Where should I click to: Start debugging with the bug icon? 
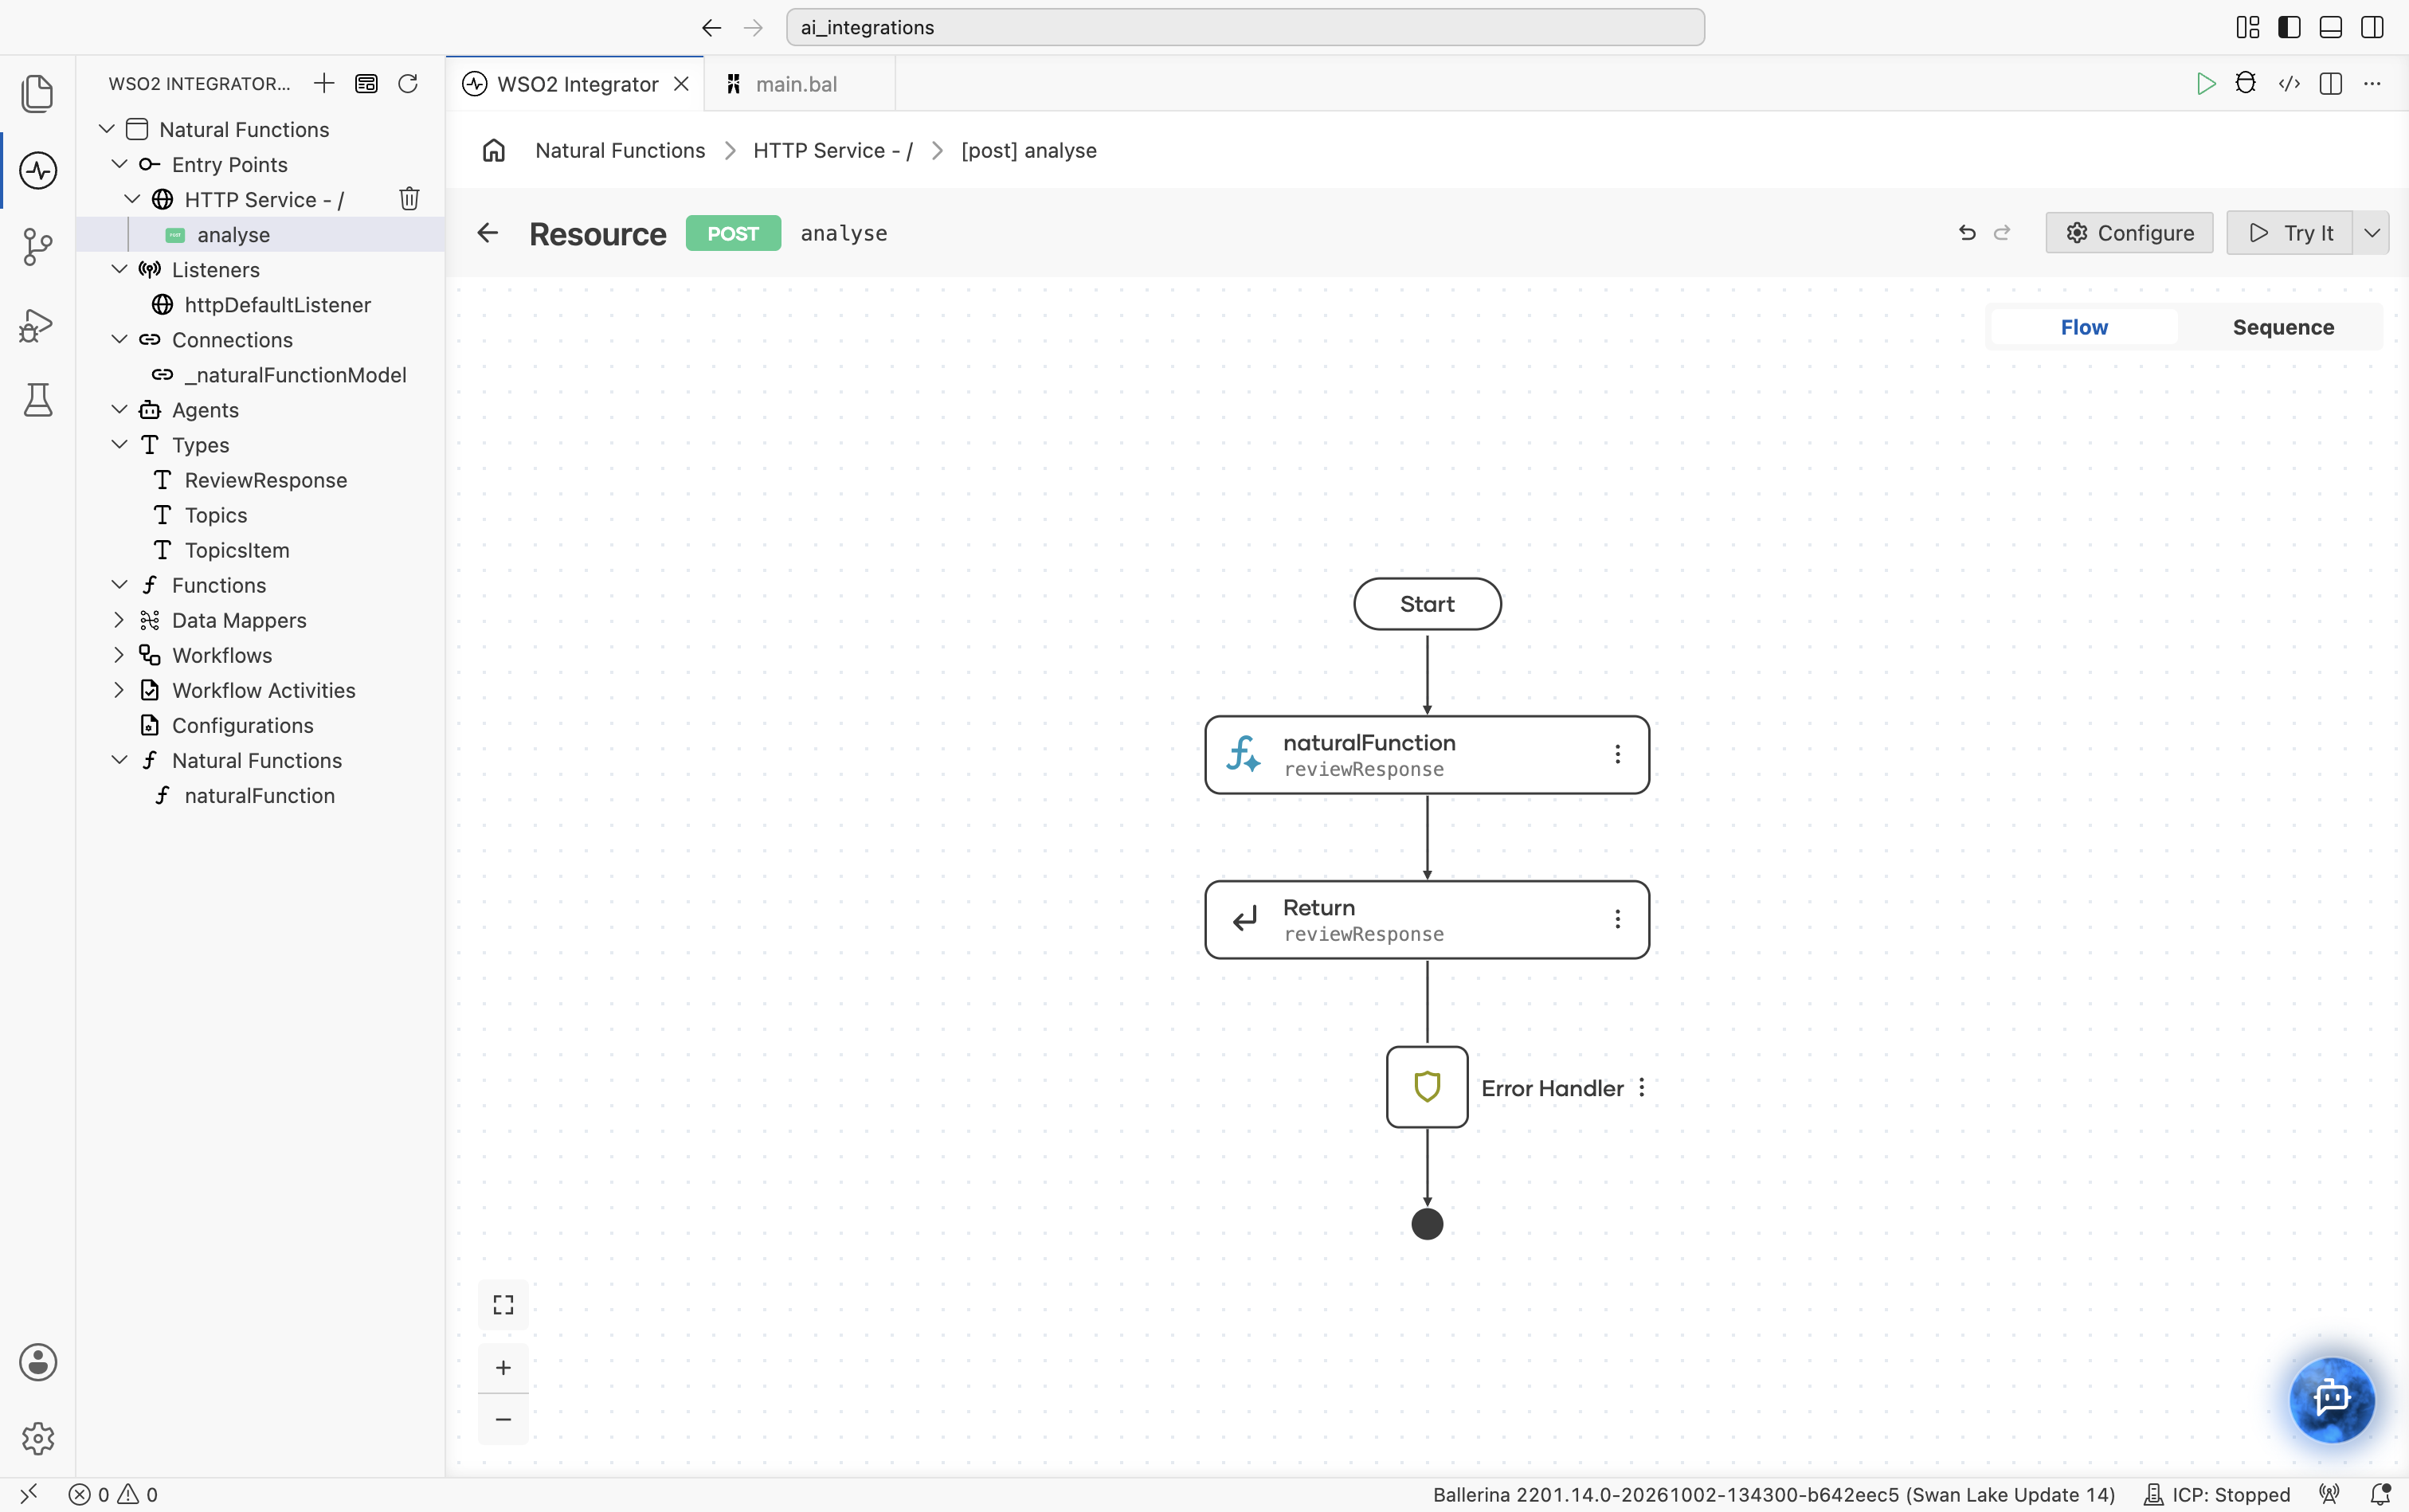coord(2246,84)
